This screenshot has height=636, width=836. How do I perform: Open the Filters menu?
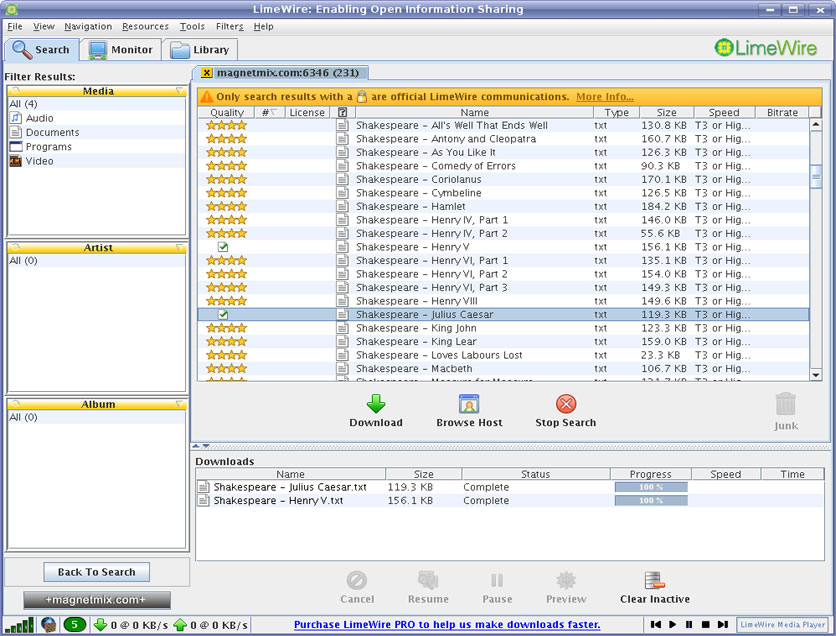(x=229, y=27)
